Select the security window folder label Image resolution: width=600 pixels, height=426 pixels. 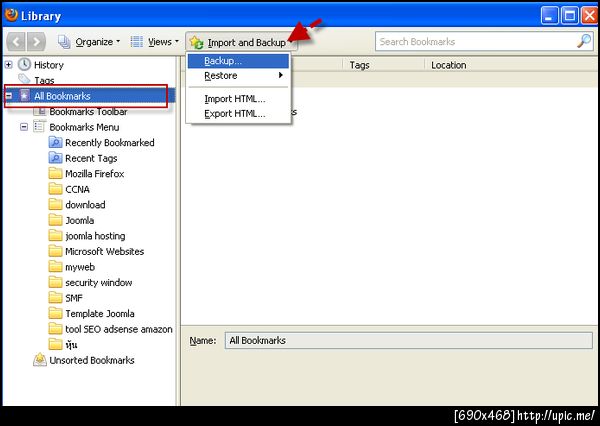point(99,283)
